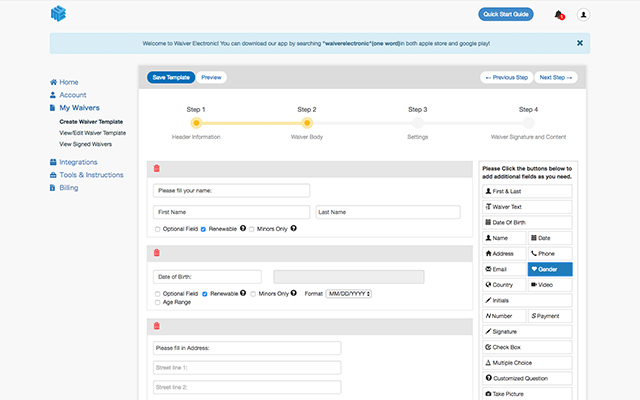Uncheck Renewable in Date of Birth block
The image size is (640, 400).
[204, 294]
